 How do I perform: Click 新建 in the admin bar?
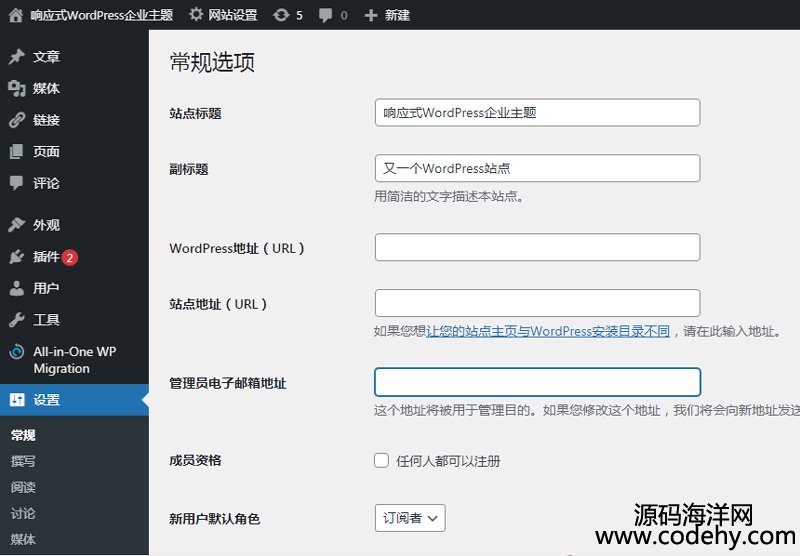tap(397, 15)
